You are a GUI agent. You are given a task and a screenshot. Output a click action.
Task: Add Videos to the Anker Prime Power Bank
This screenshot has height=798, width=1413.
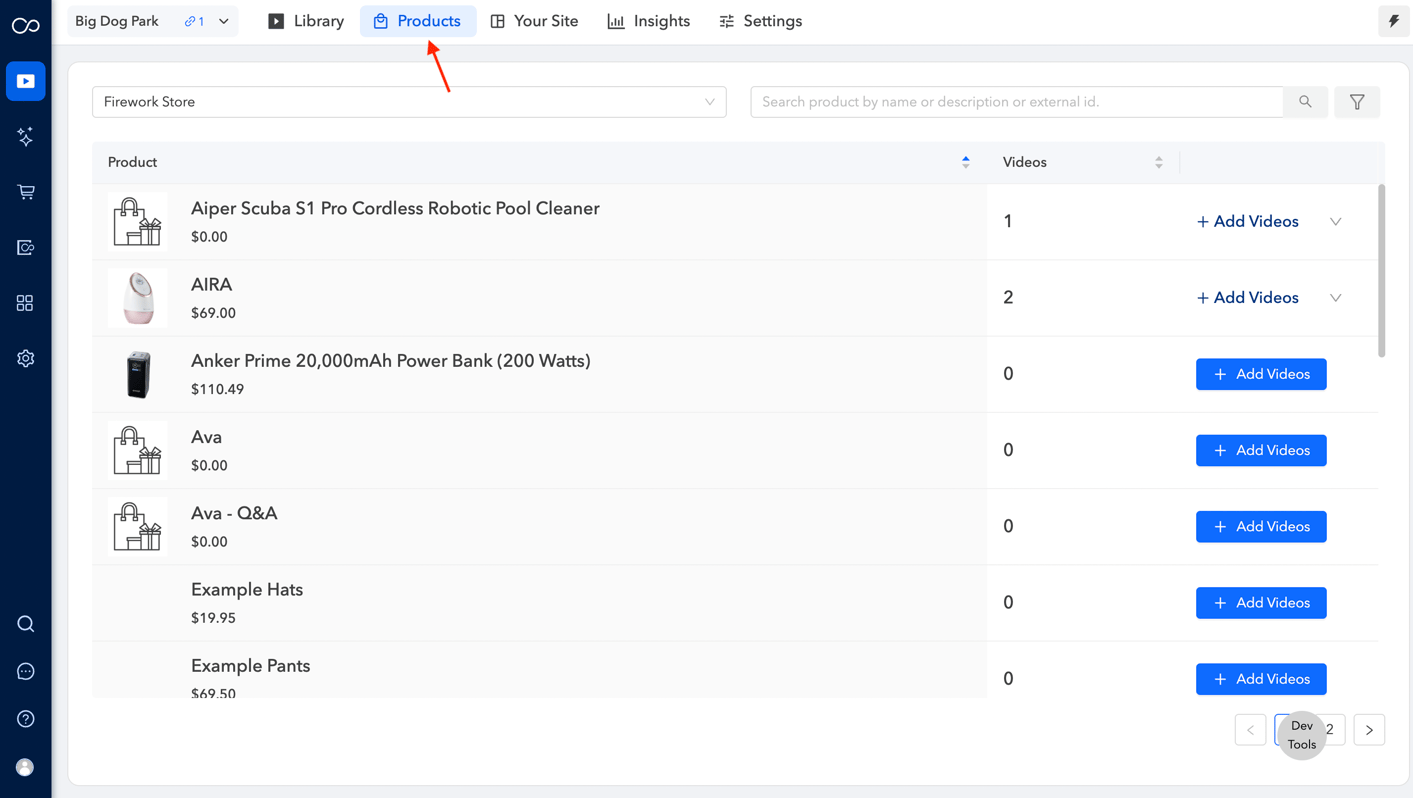1261,373
